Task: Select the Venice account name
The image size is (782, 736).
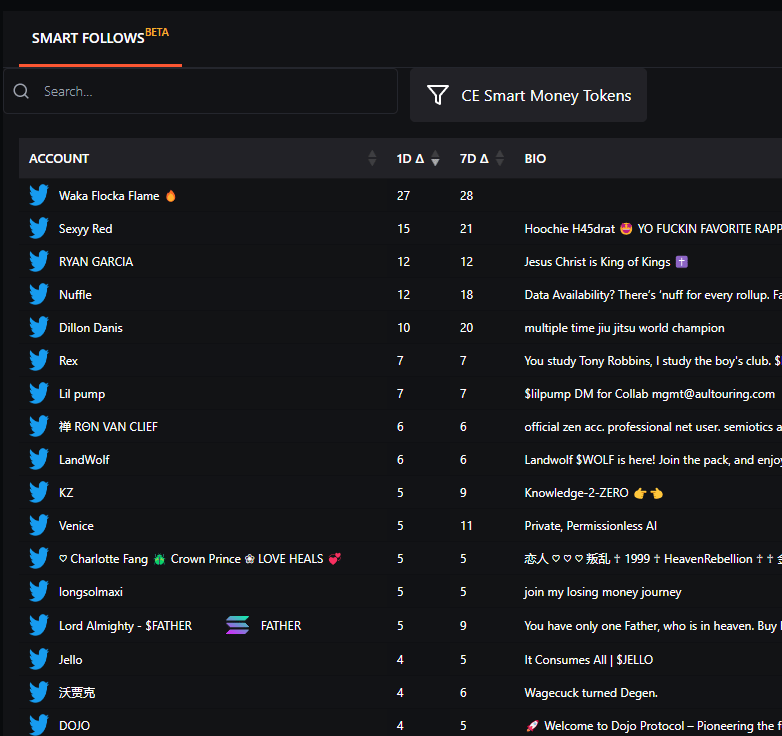Action: 76,526
